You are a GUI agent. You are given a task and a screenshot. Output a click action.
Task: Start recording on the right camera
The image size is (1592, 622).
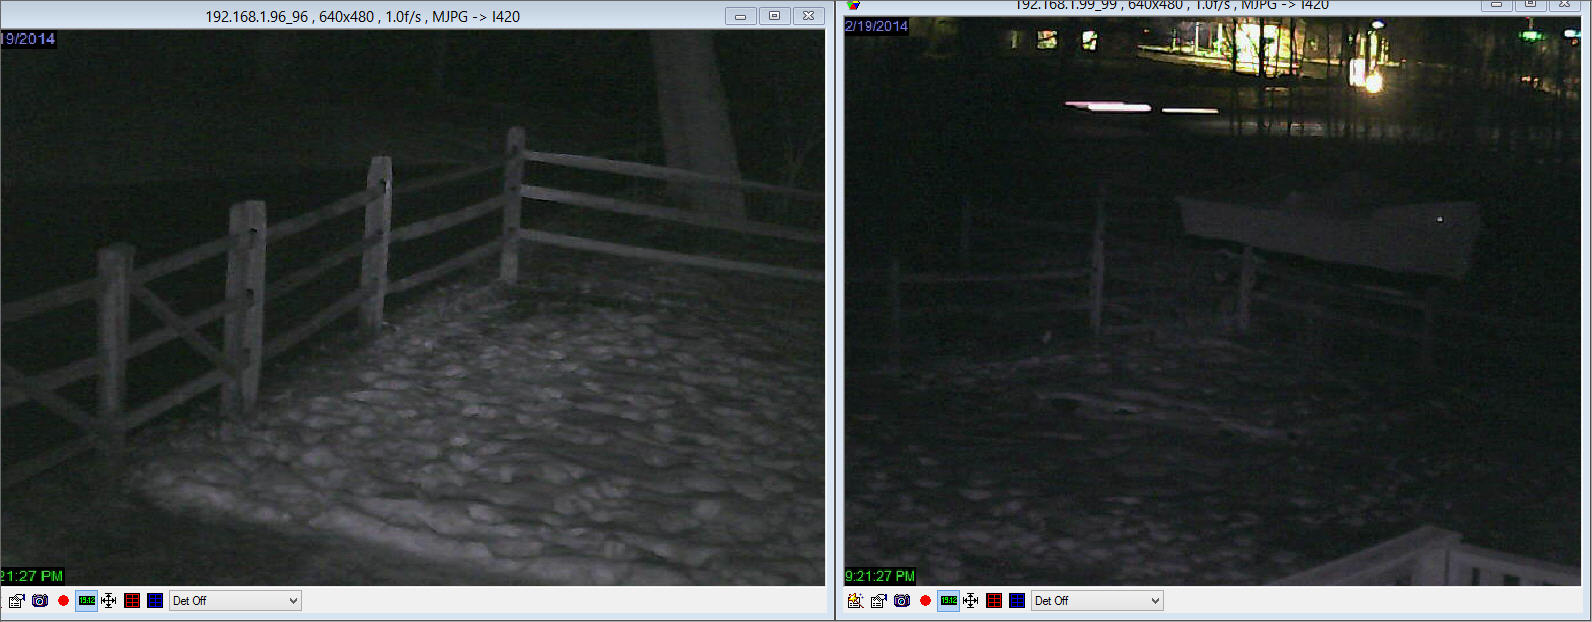point(925,601)
